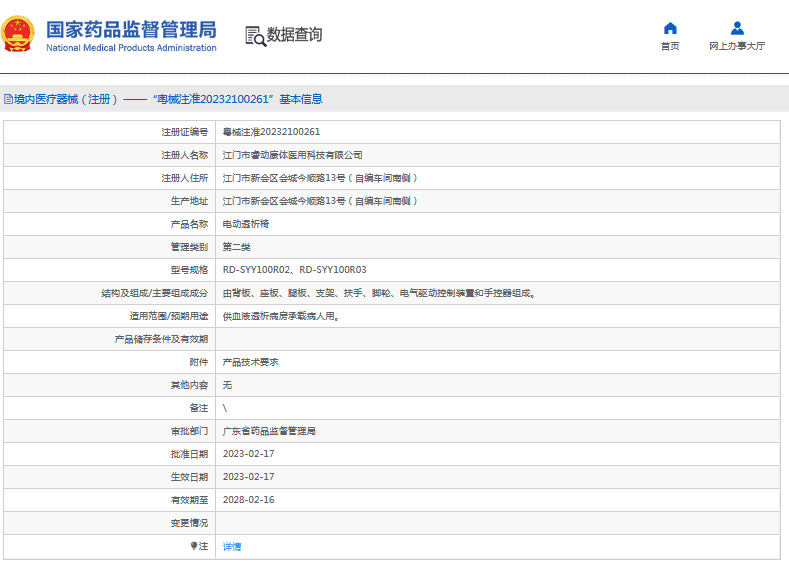Click the 数据查询 heading text
The height and width of the screenshot is (565, 789).
[x=294, y=35]
